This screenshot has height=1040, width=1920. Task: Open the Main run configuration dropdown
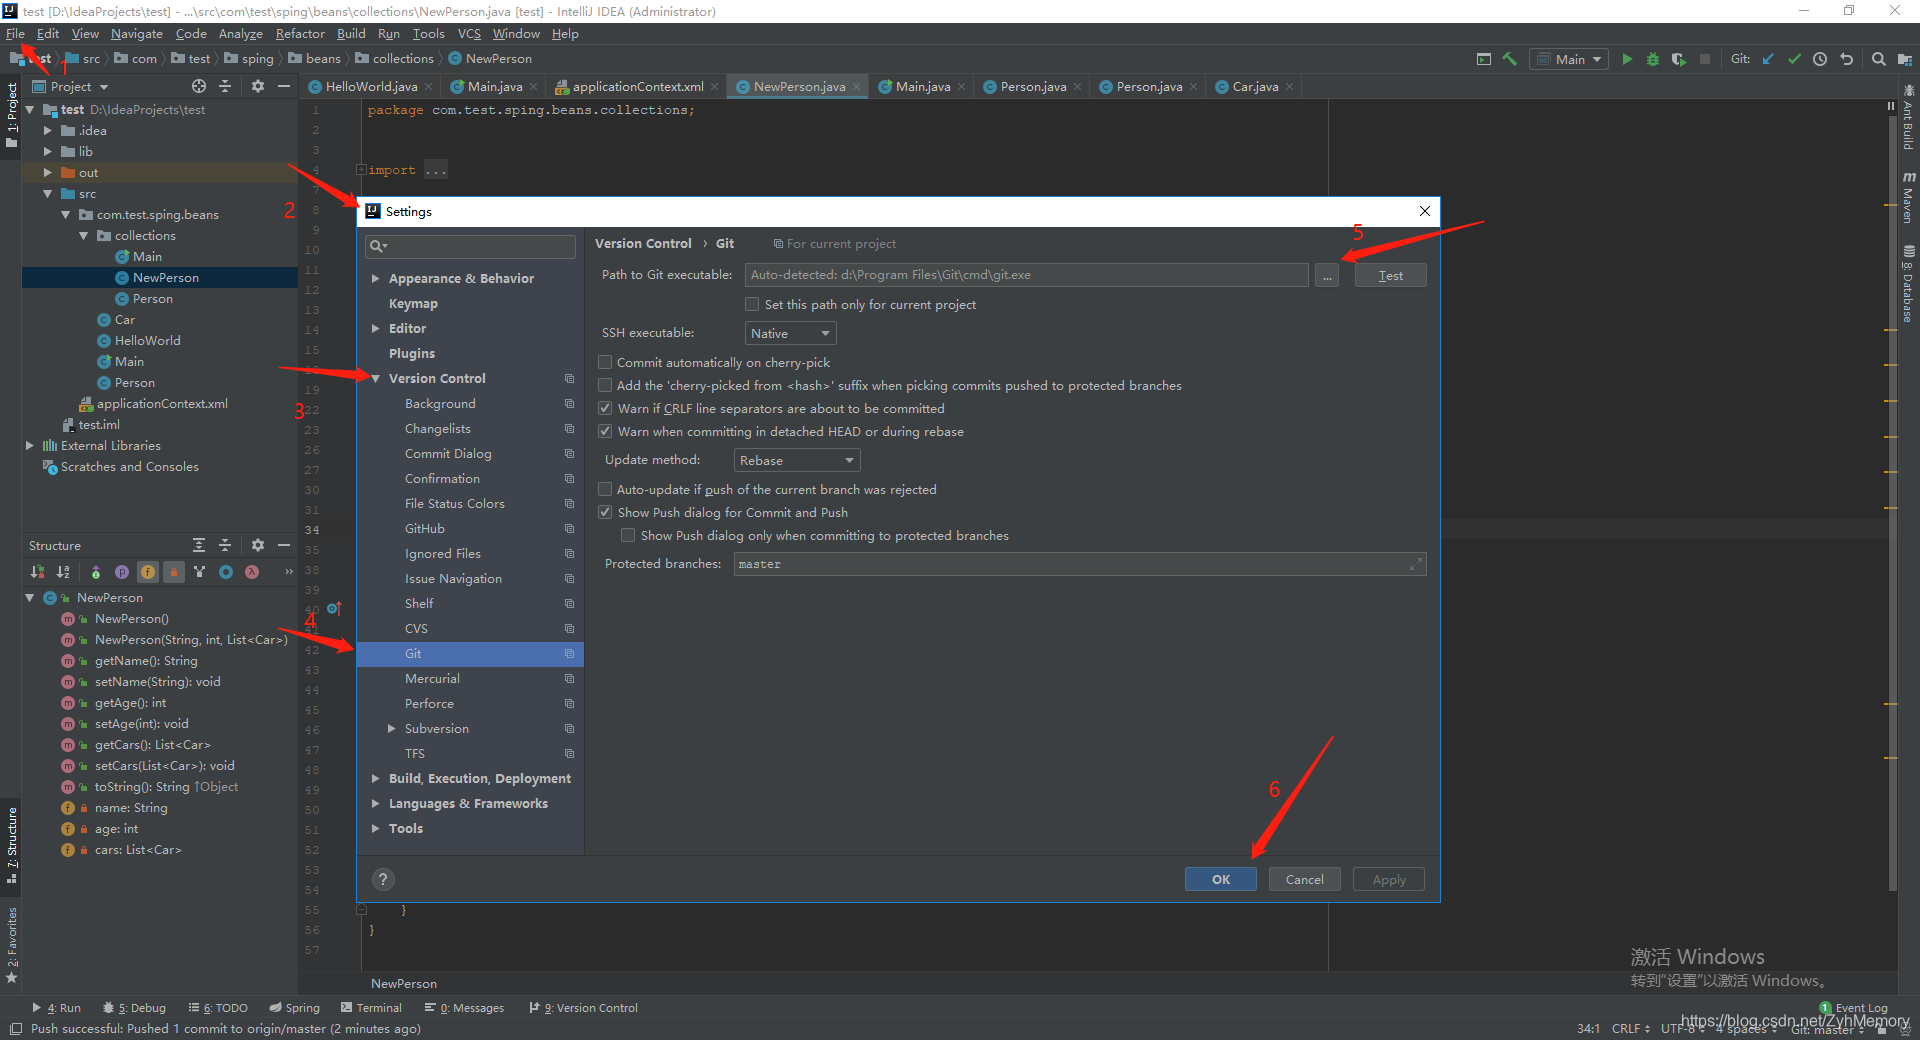(1570, 59)
